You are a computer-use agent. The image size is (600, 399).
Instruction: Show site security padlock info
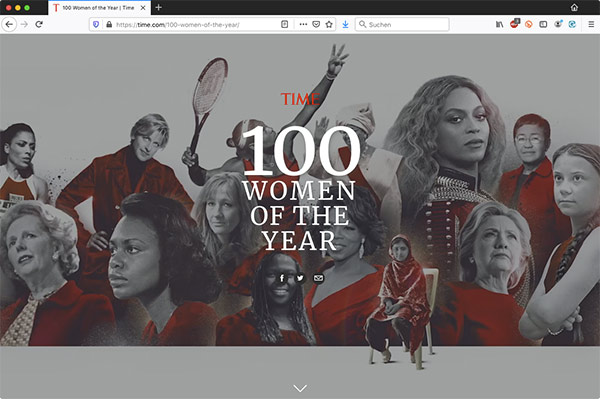pyautogui.click(x=109, y=24)
